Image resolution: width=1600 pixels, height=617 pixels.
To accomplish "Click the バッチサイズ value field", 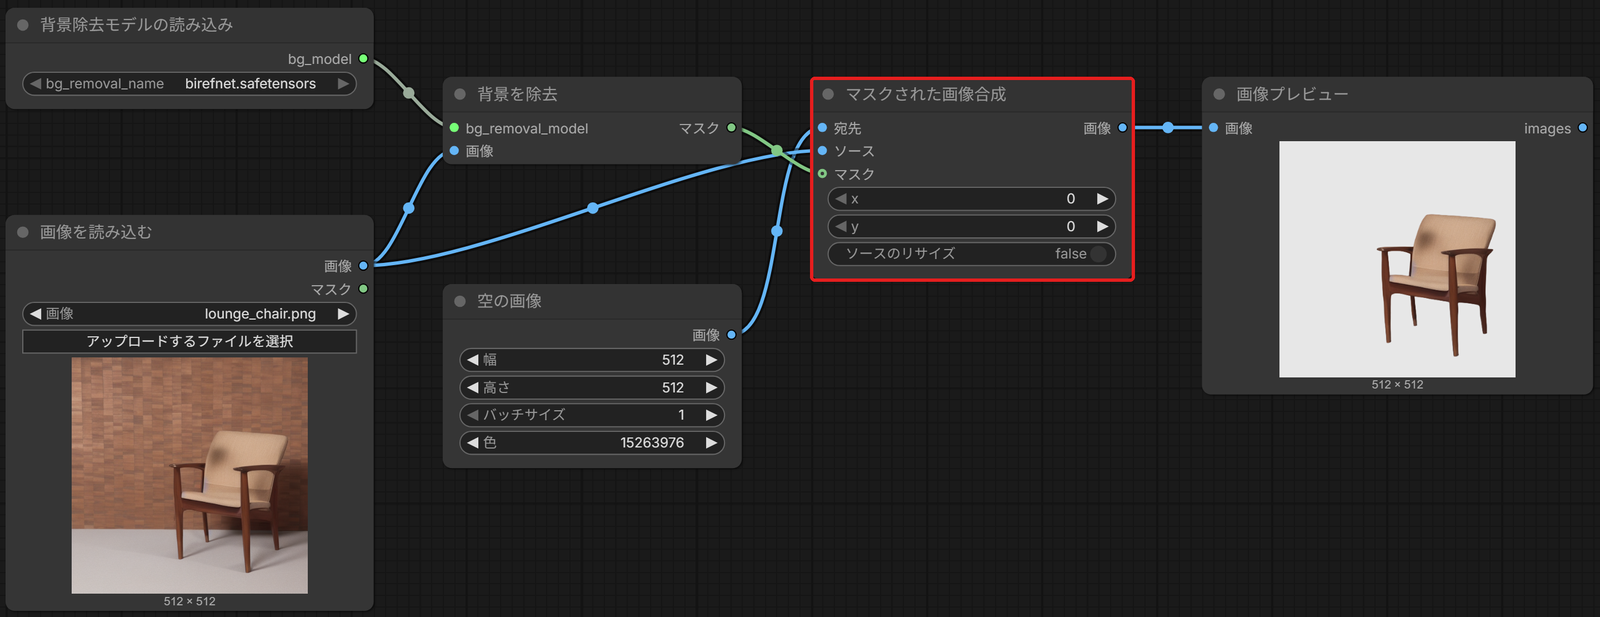I will (592, 415).
